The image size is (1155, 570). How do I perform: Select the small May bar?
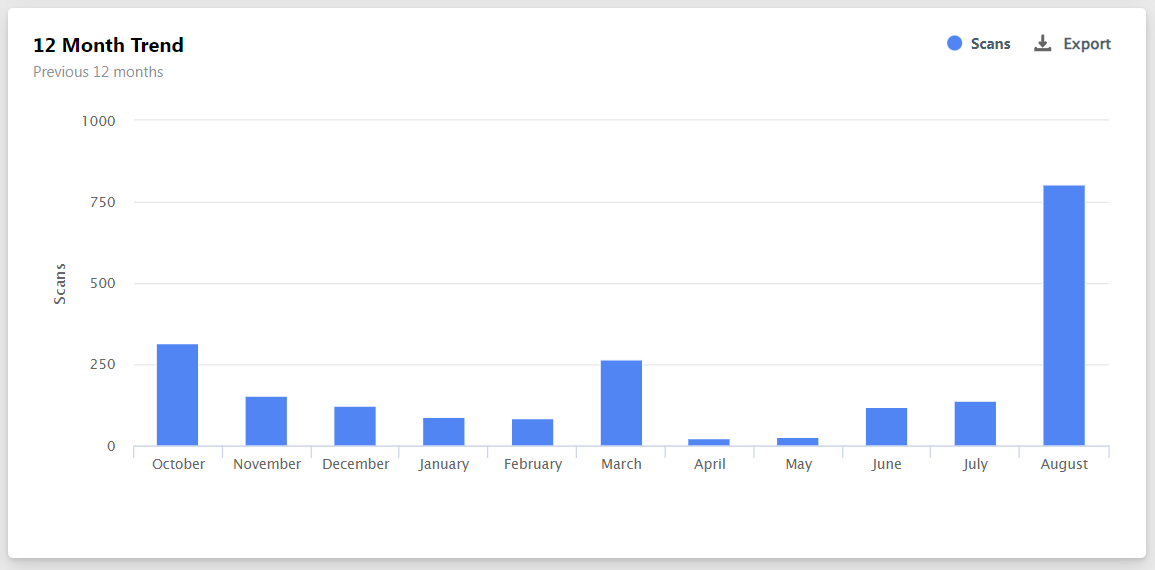(798, 441)
